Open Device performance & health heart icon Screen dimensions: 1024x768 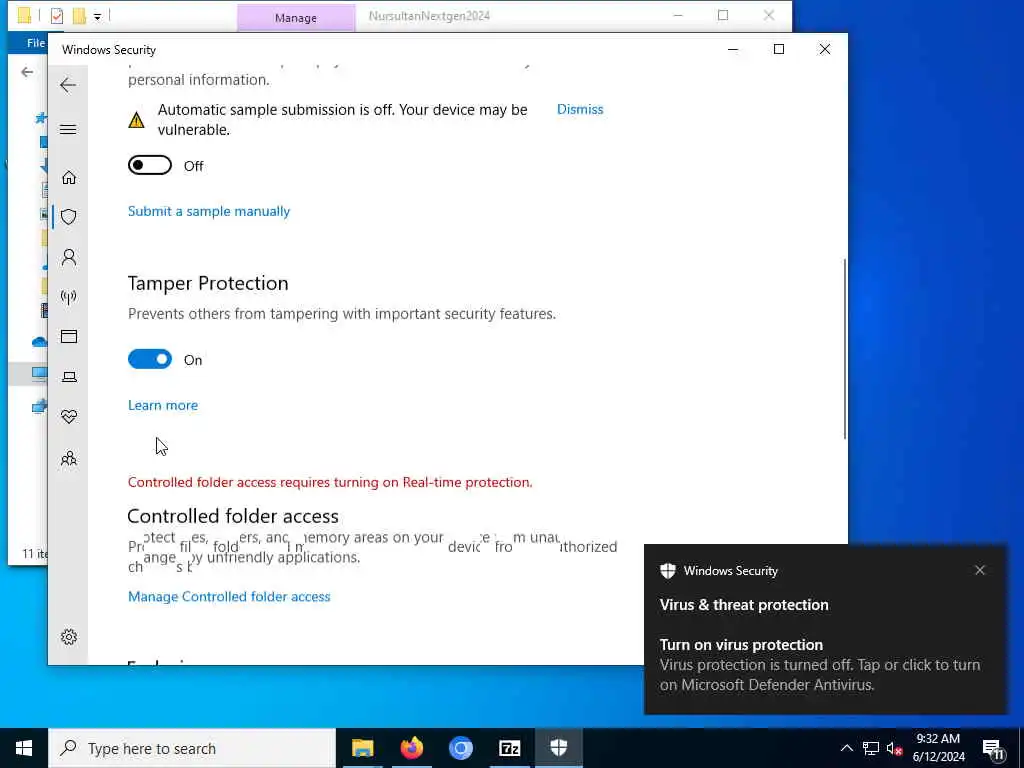69,417
